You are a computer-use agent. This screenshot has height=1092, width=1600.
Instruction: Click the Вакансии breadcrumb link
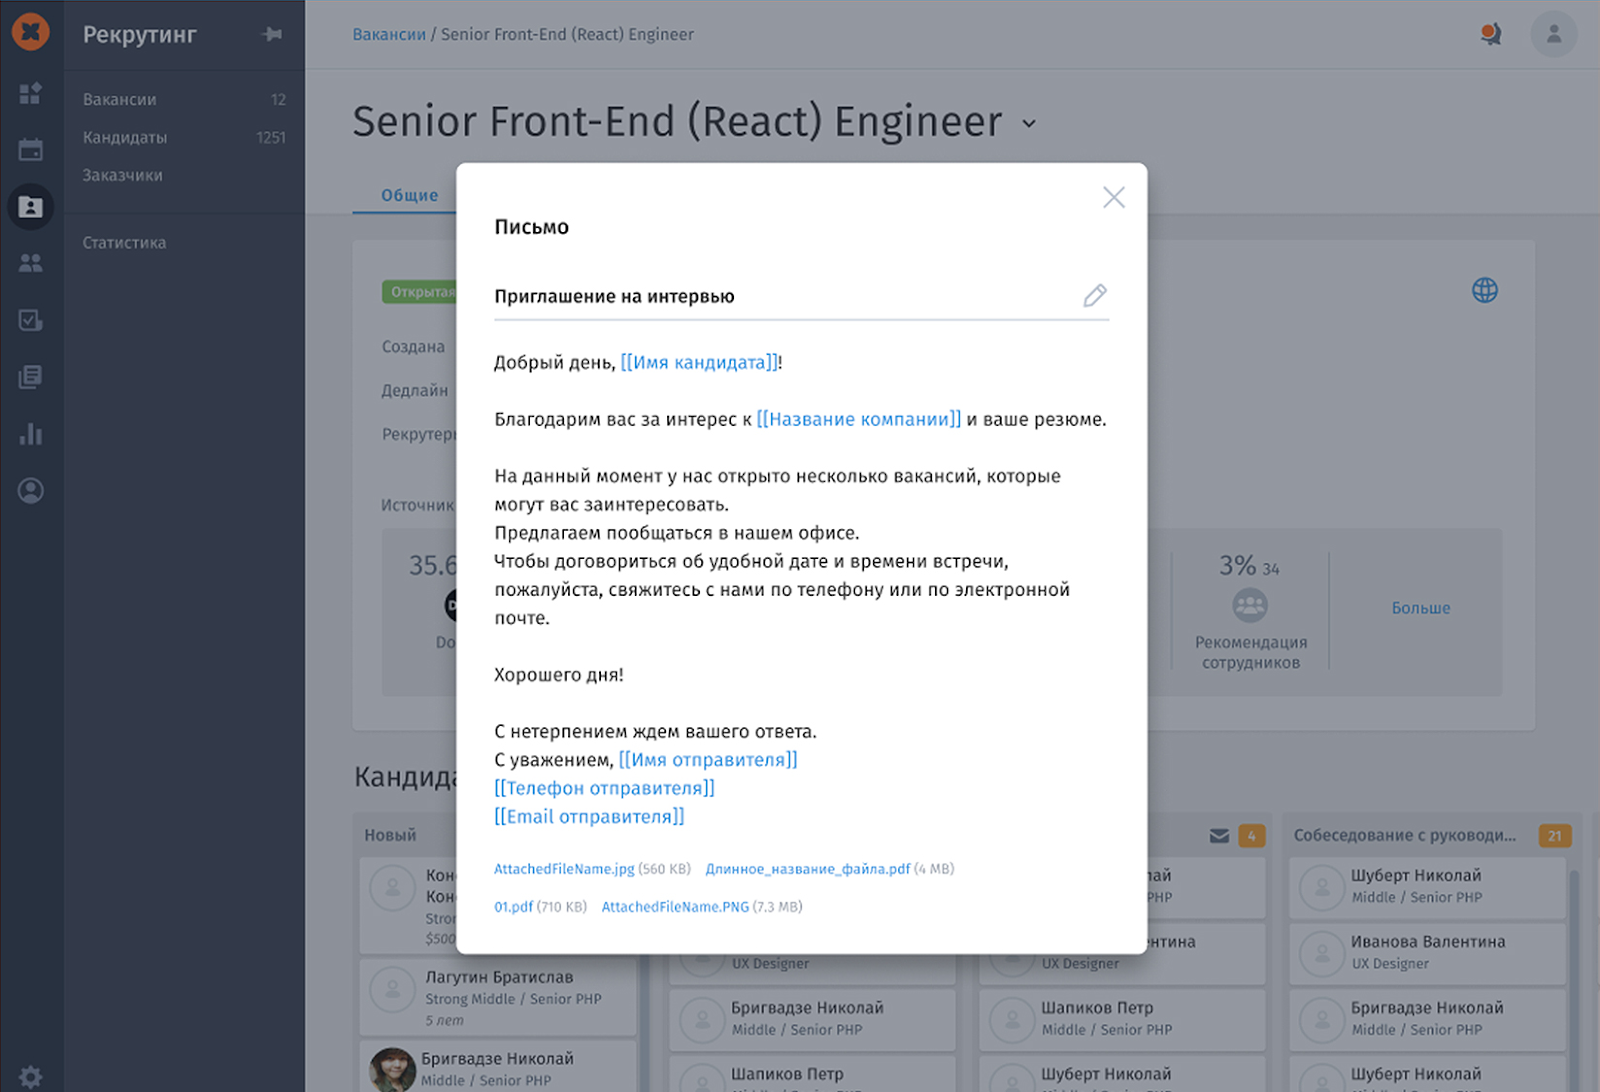pyautogui.click(x=389, y=34)
